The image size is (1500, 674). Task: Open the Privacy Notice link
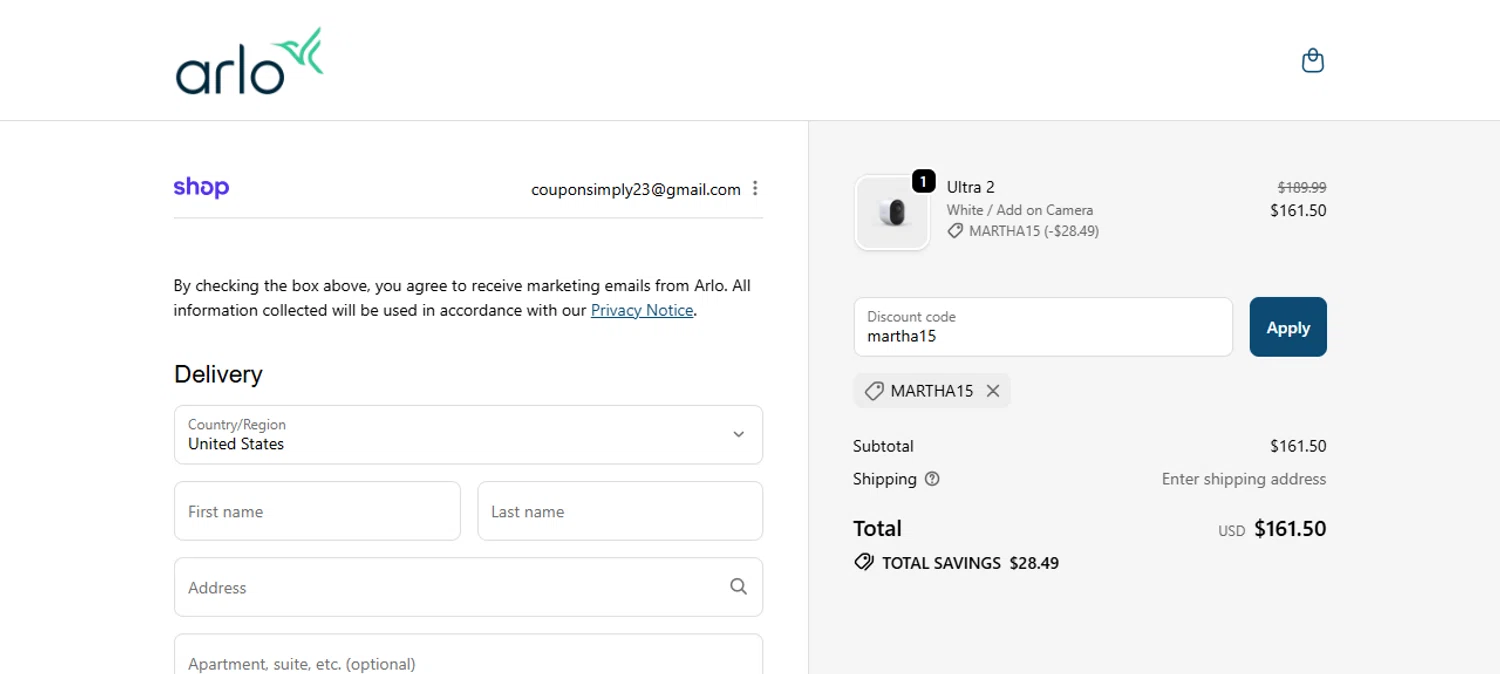tap(642, 310)
